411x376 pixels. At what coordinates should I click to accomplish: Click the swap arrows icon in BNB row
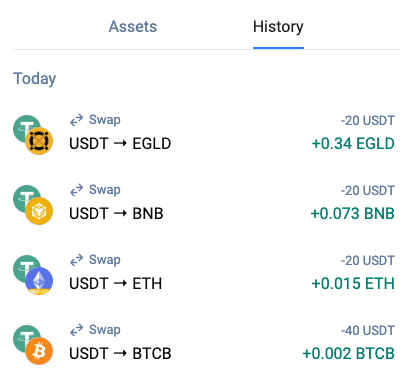(76, 190)
